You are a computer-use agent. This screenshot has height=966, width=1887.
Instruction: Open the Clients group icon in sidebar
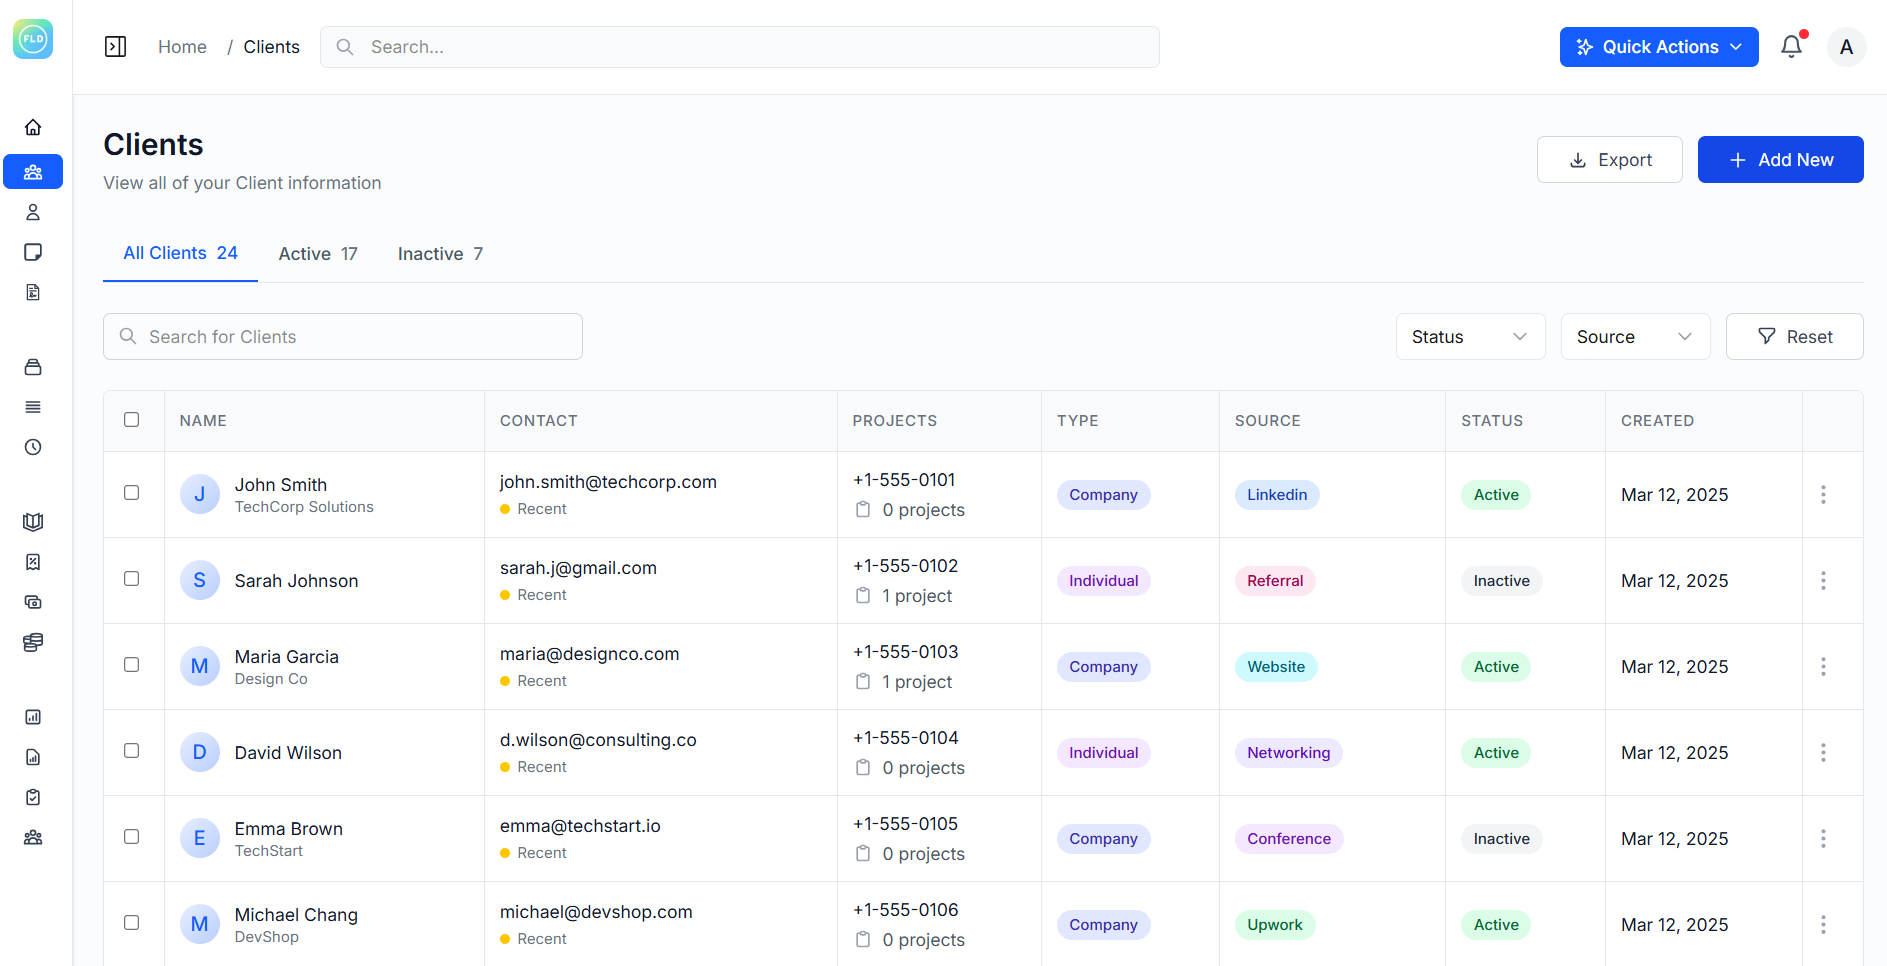[x=33, y=172]
